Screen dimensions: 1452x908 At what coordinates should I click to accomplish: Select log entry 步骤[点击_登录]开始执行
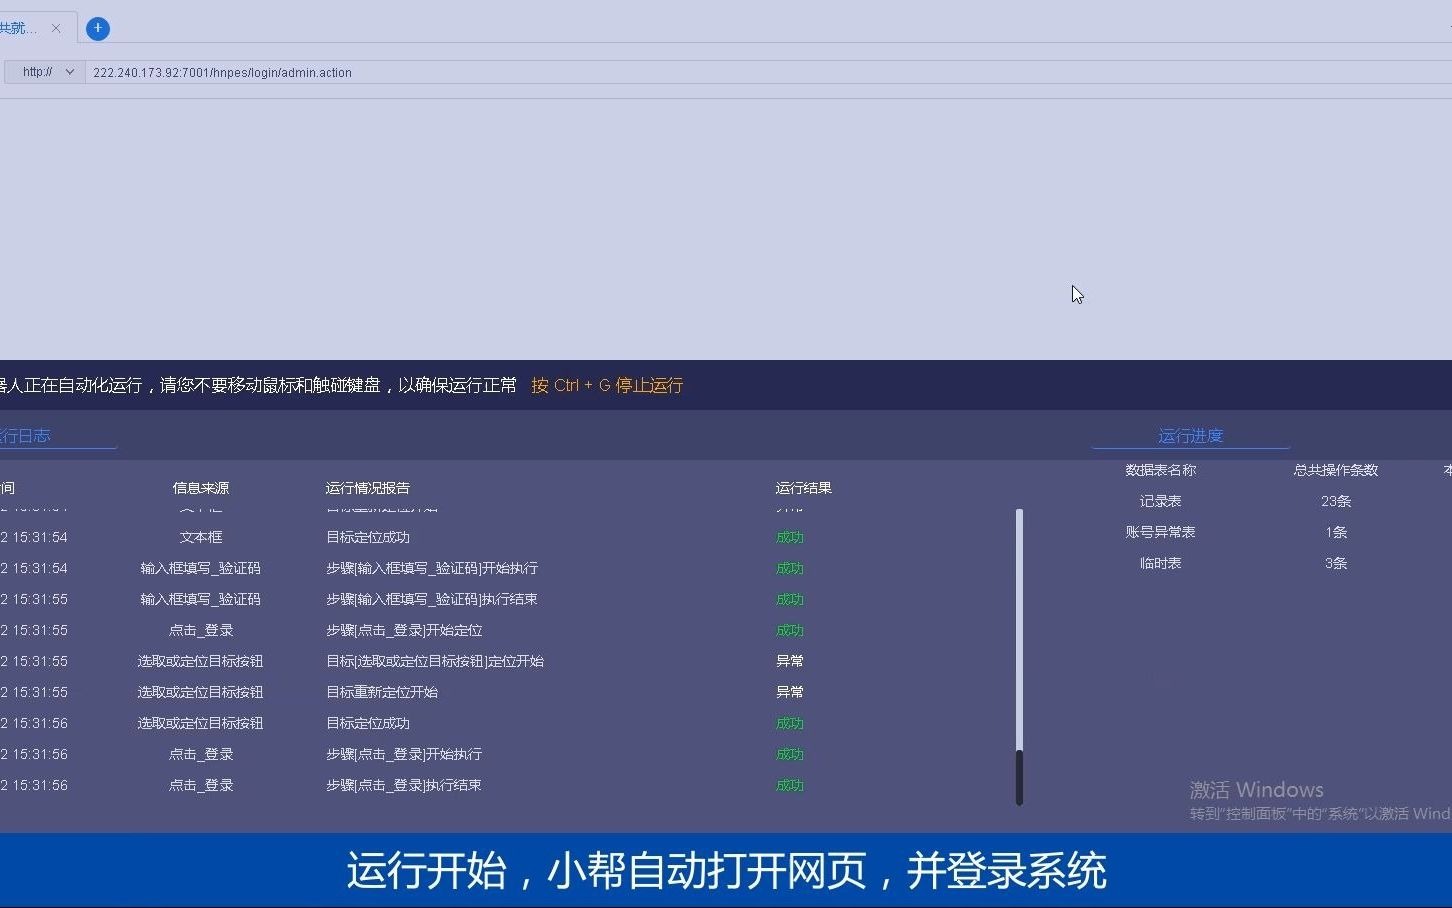[404, 754]
